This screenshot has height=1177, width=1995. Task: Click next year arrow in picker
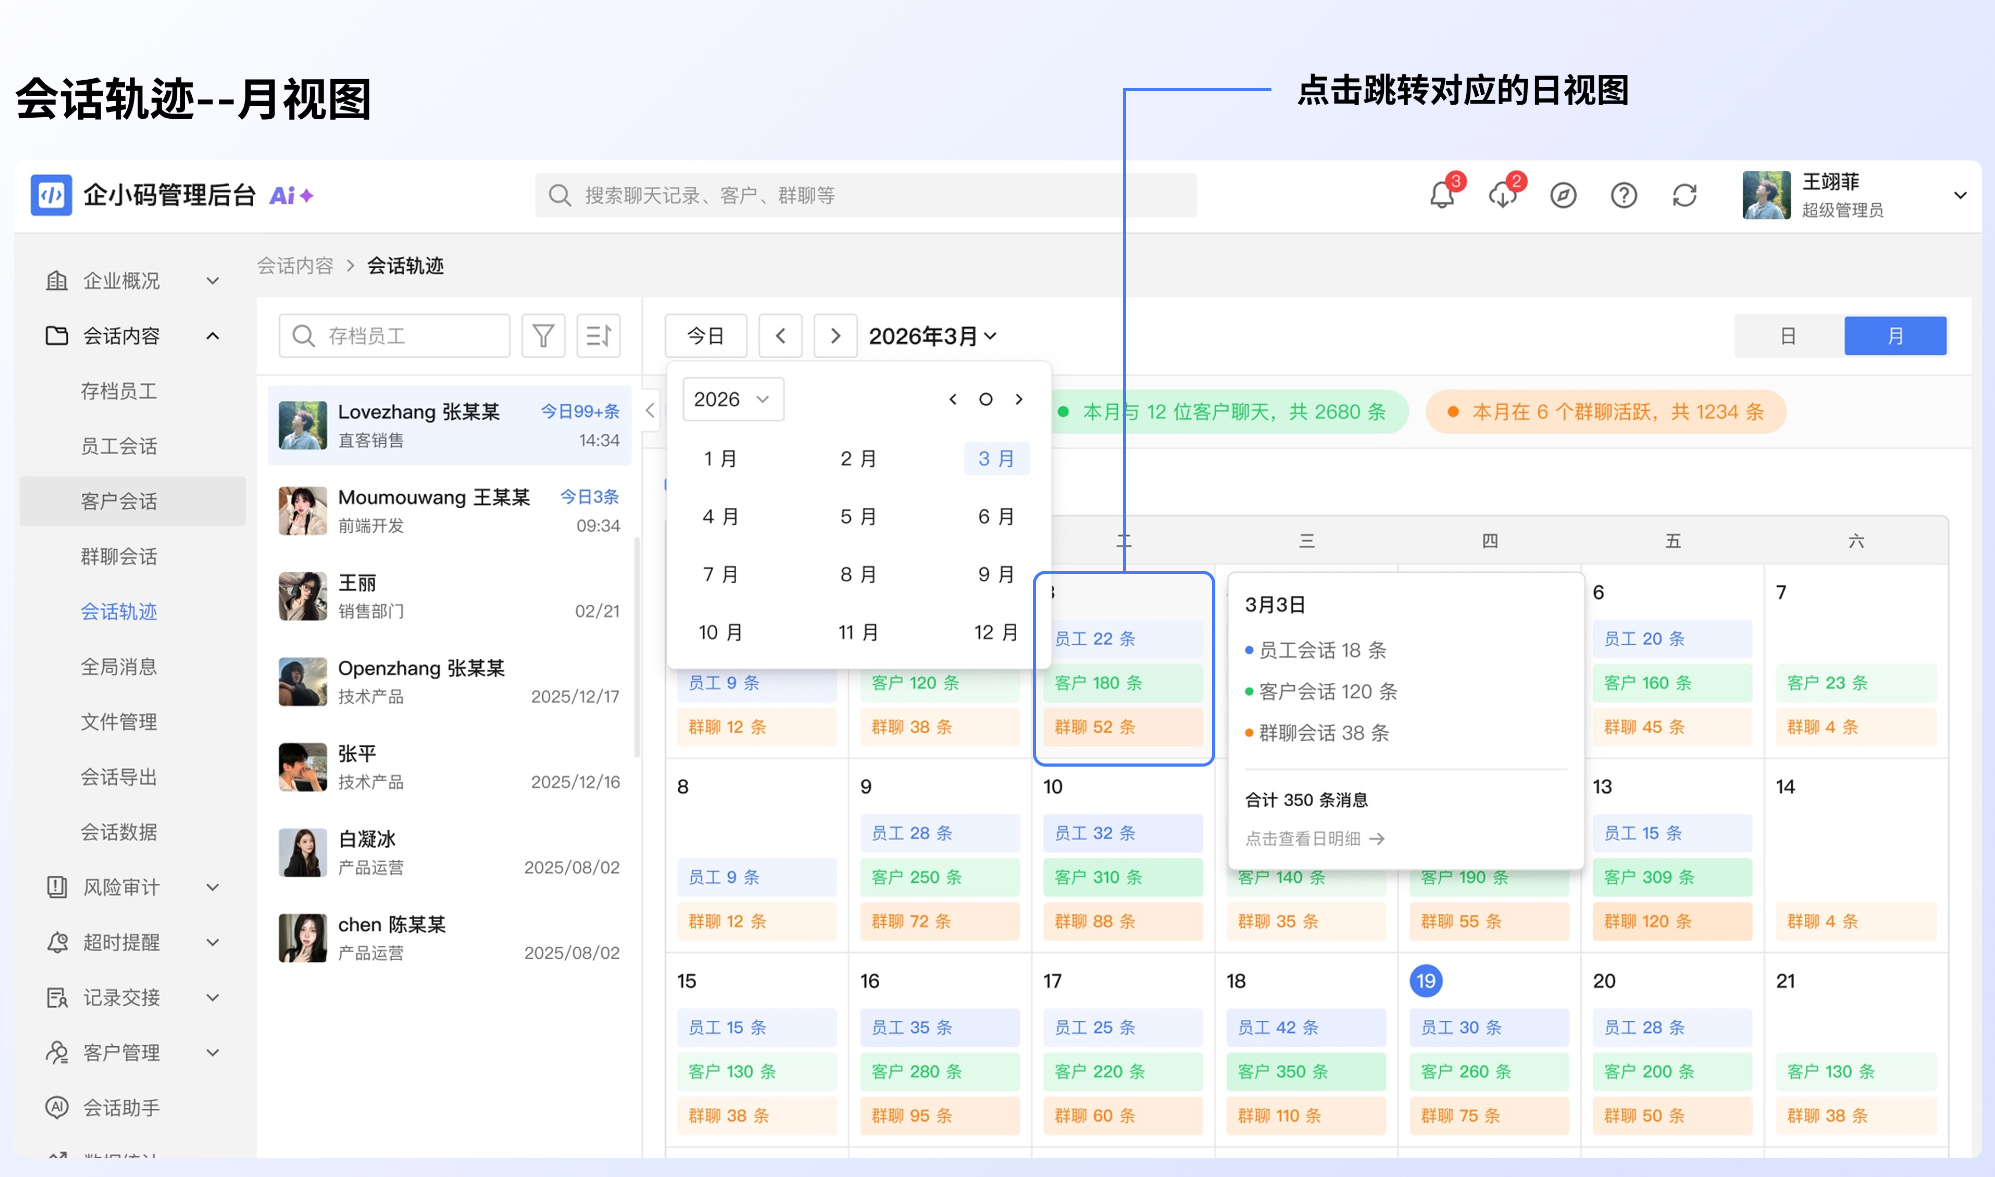(1019, 399)
